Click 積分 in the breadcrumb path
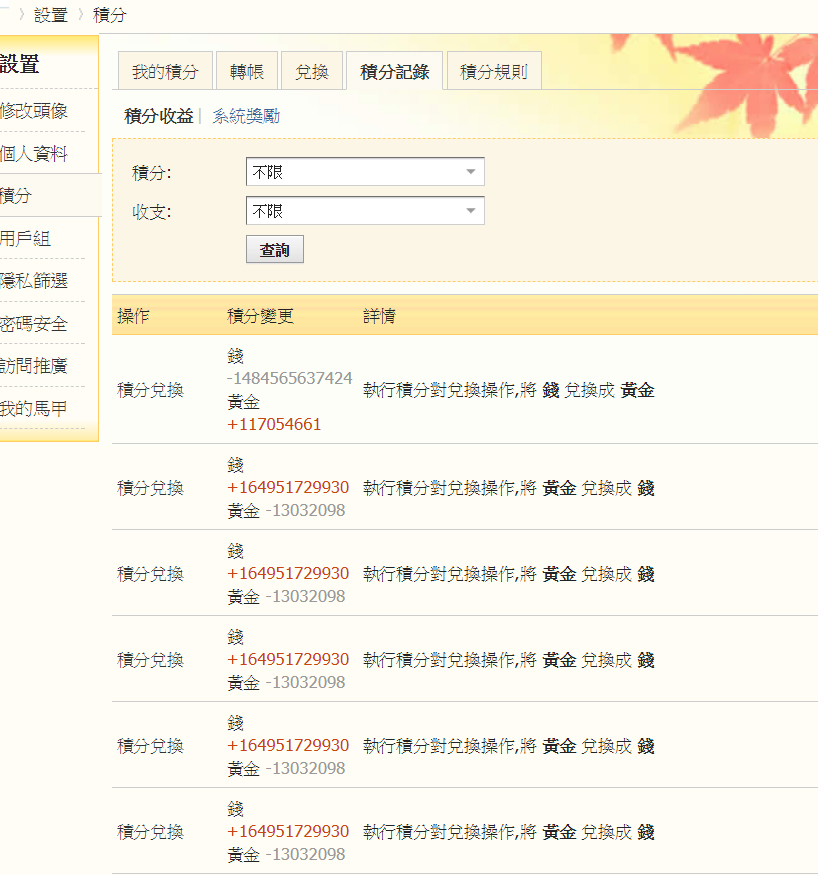818x875 pixels. (x=110, y=15)
